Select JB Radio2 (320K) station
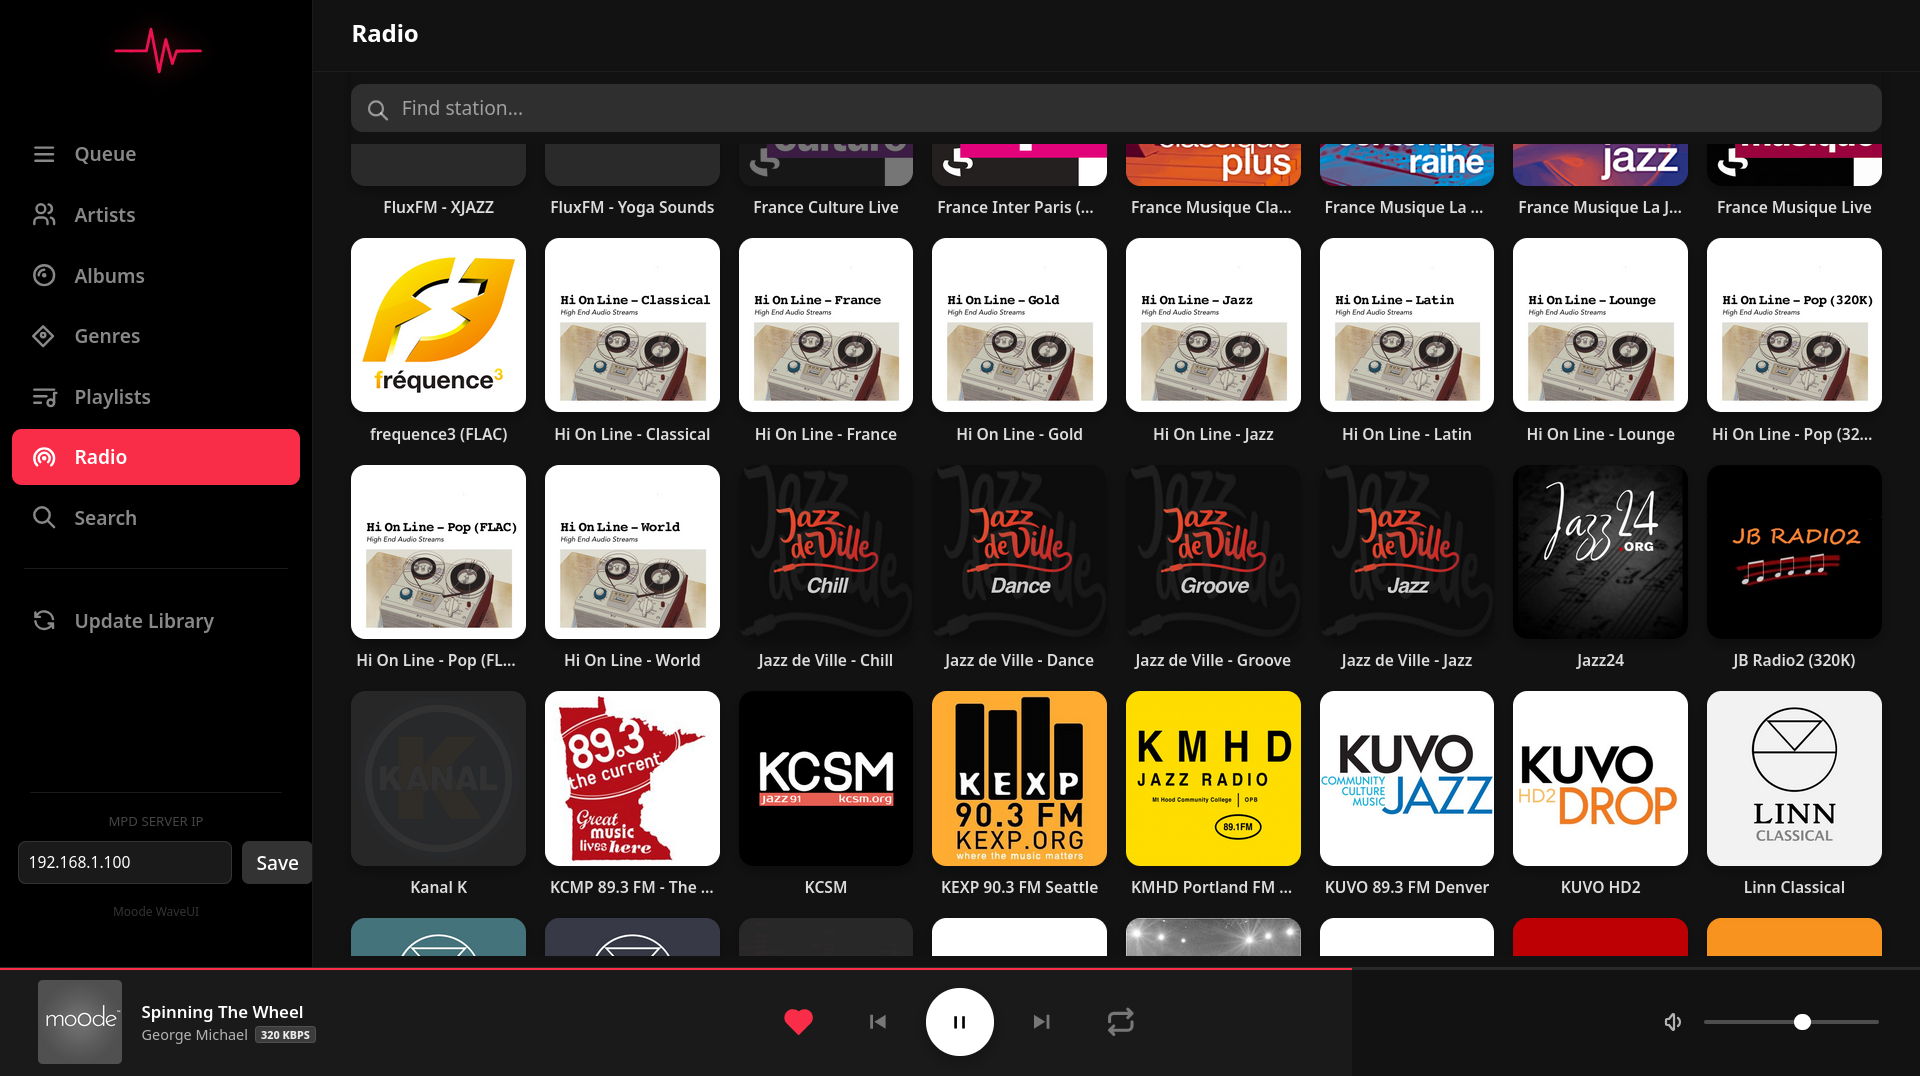 tap(1794, 552)
